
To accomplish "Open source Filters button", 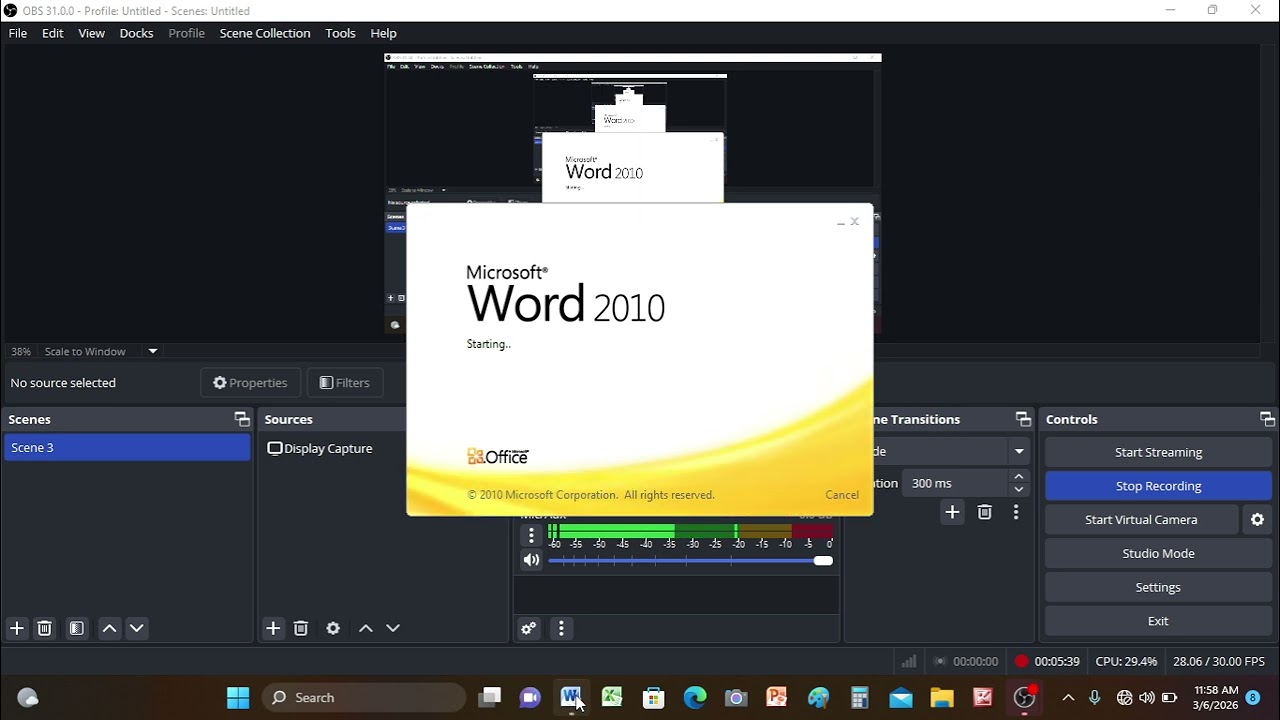I will coord(344,383).
